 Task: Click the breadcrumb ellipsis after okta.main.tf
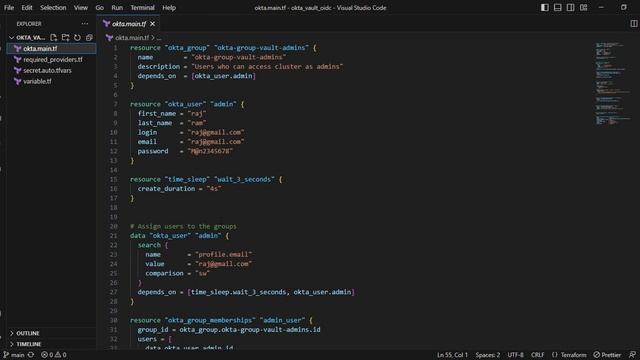[159, 38]
